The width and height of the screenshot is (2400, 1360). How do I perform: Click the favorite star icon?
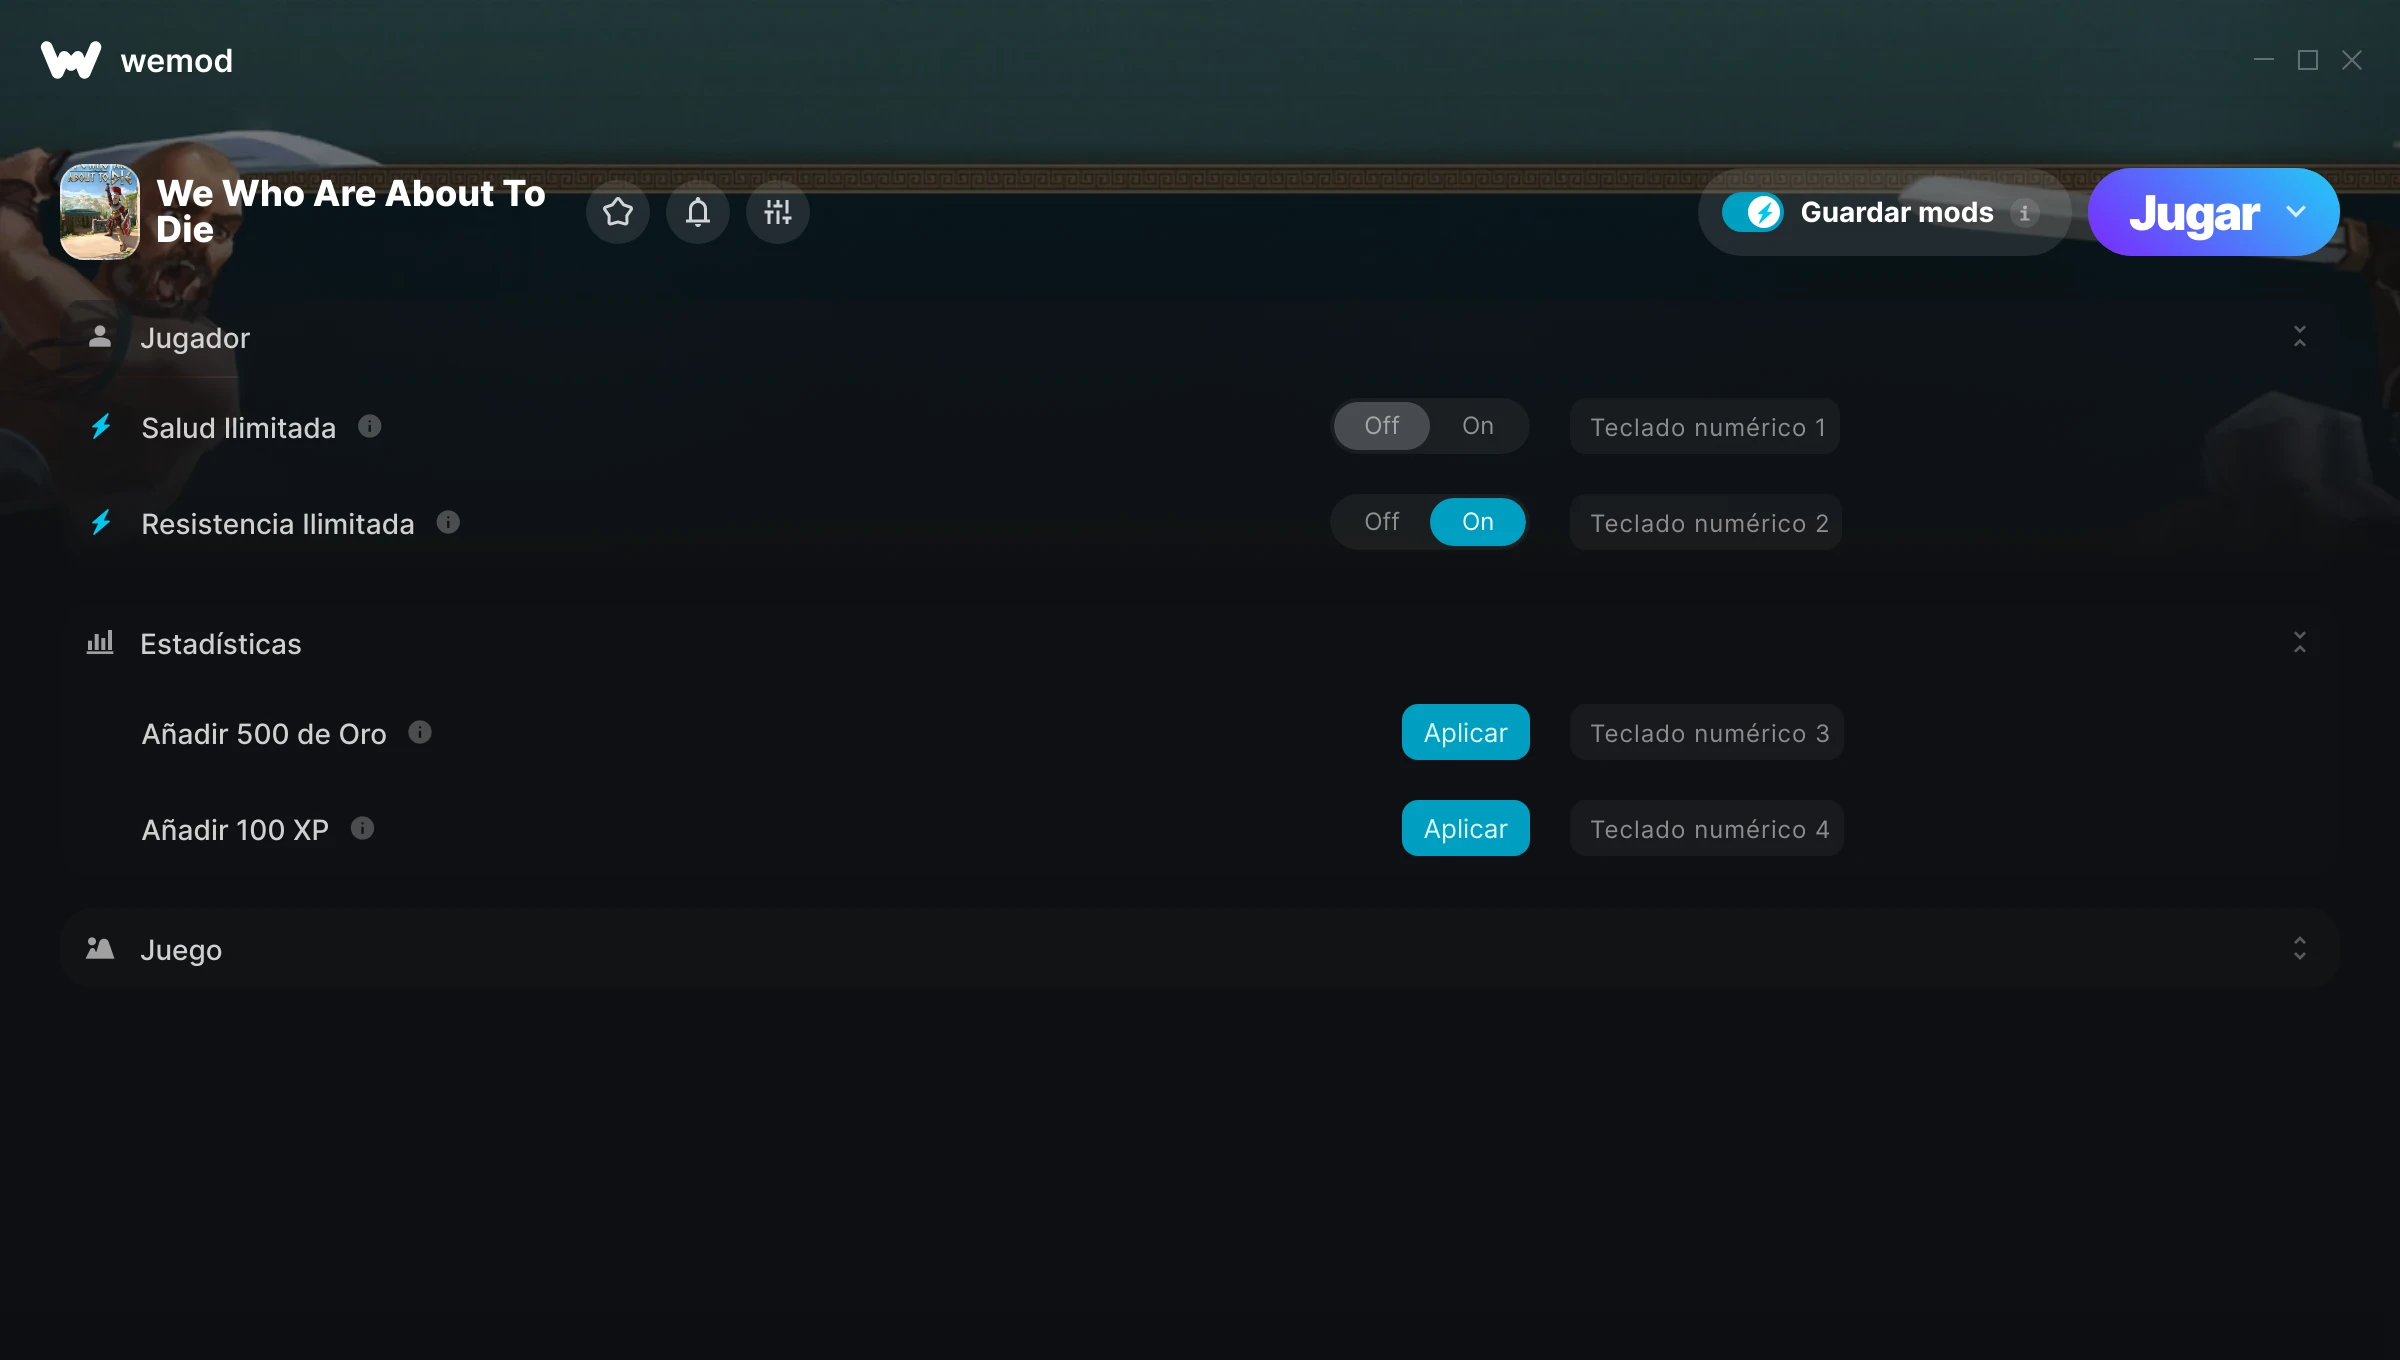[617, 212]
